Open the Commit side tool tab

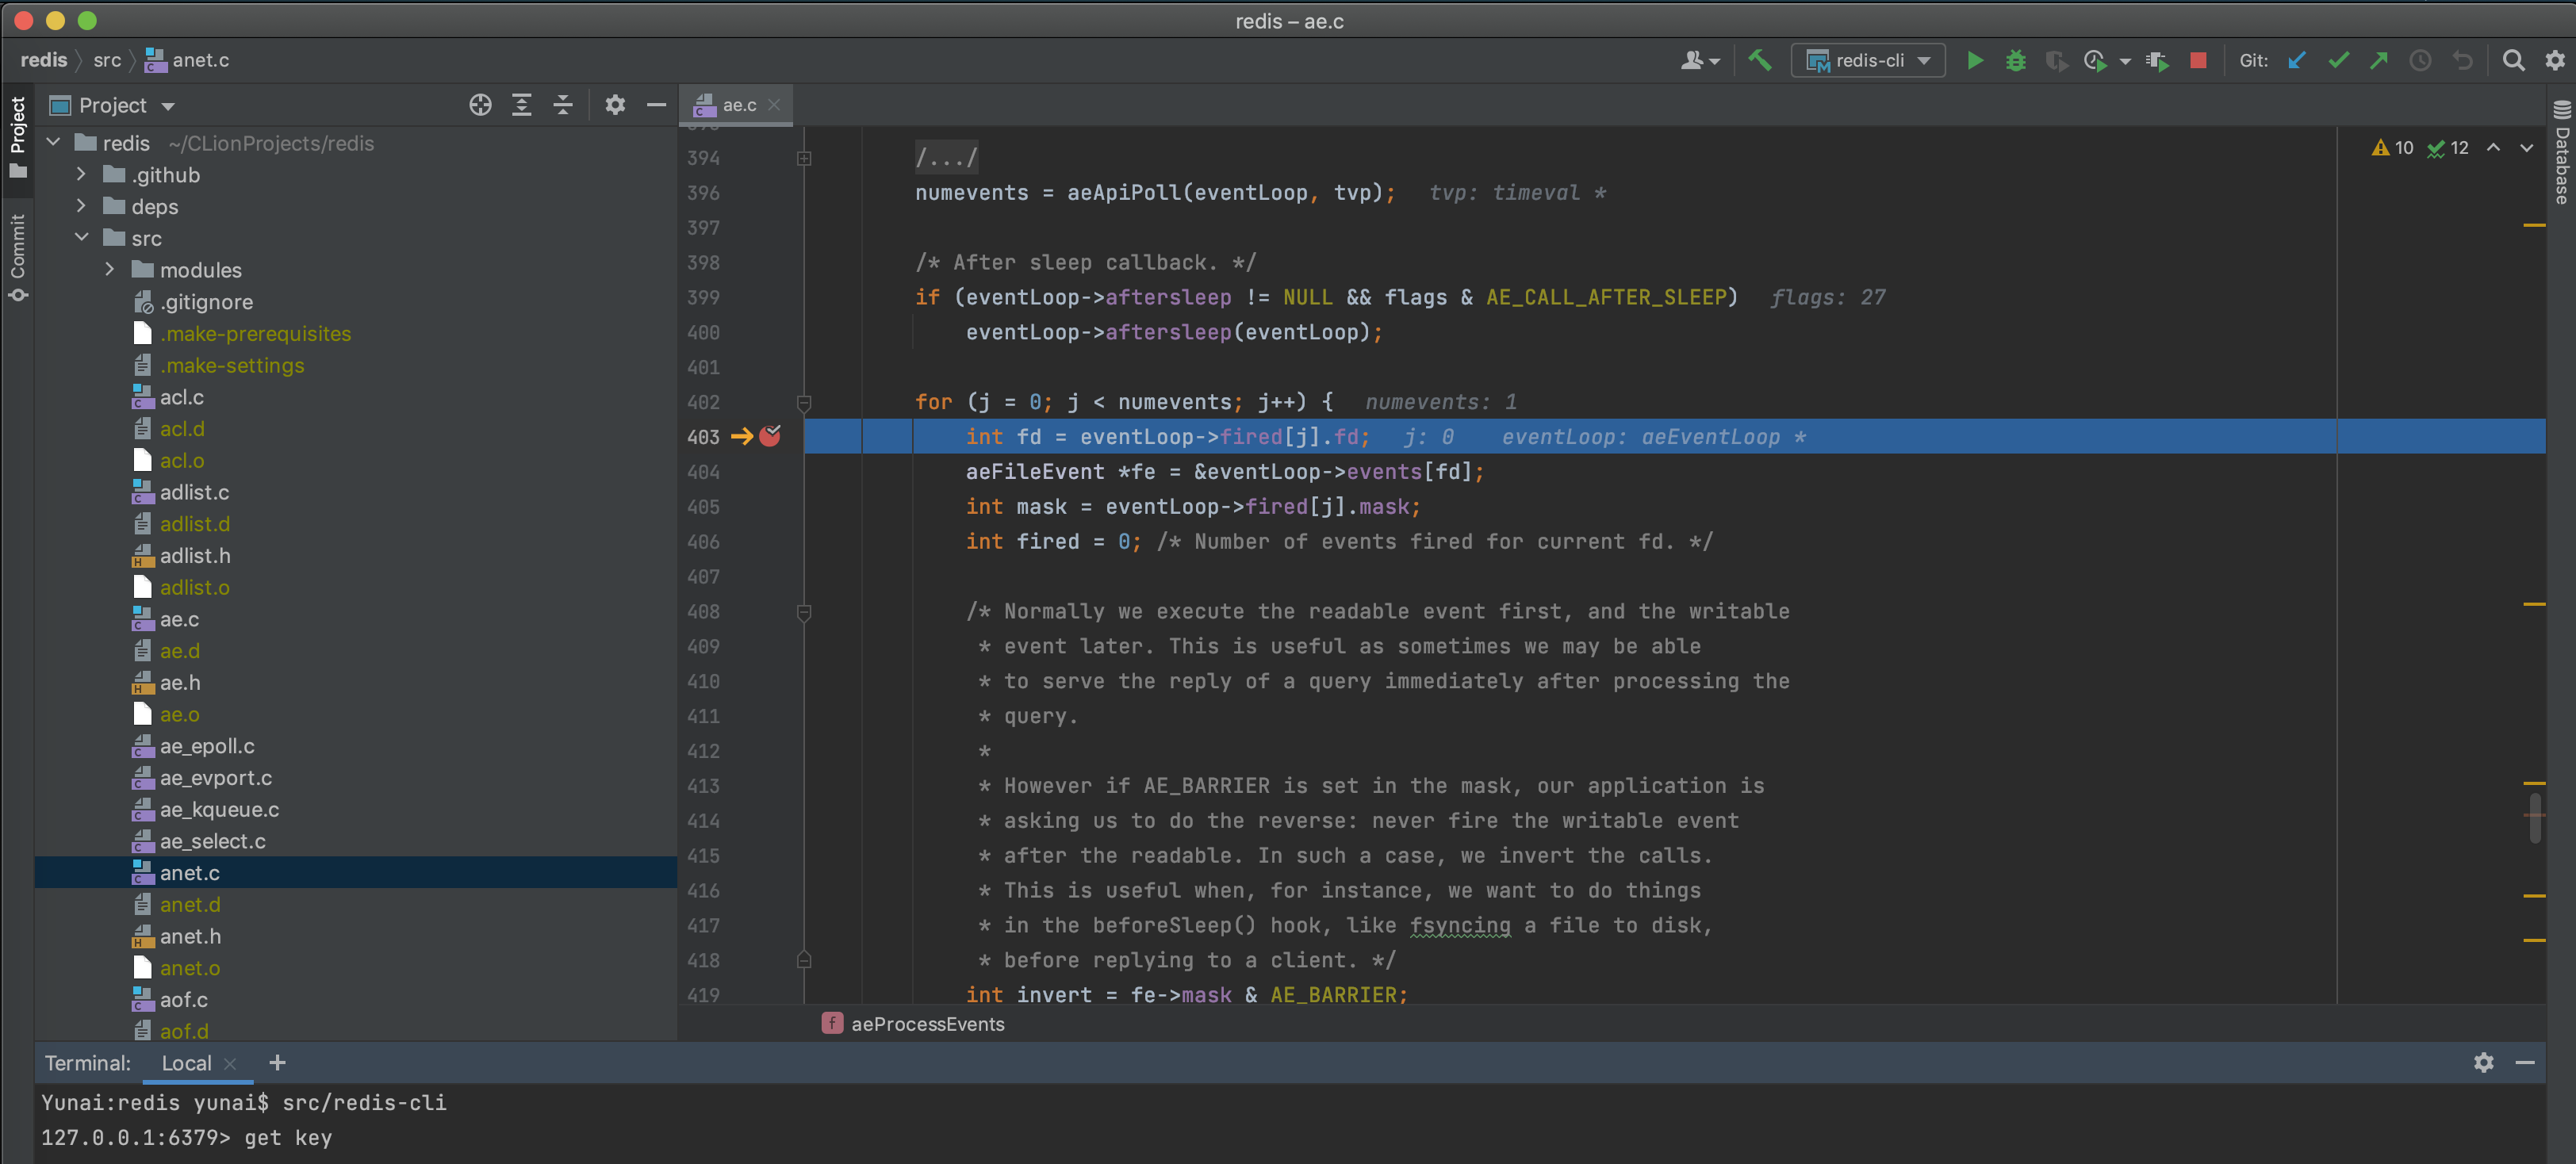coord(17,257)
